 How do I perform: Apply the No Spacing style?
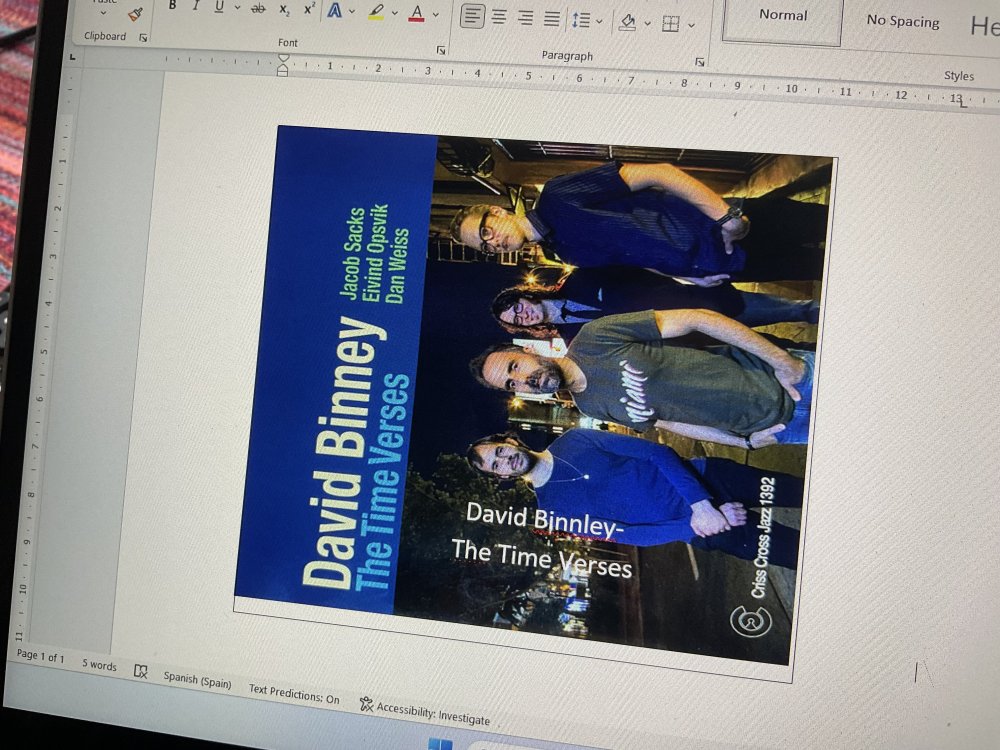[902, 22]
